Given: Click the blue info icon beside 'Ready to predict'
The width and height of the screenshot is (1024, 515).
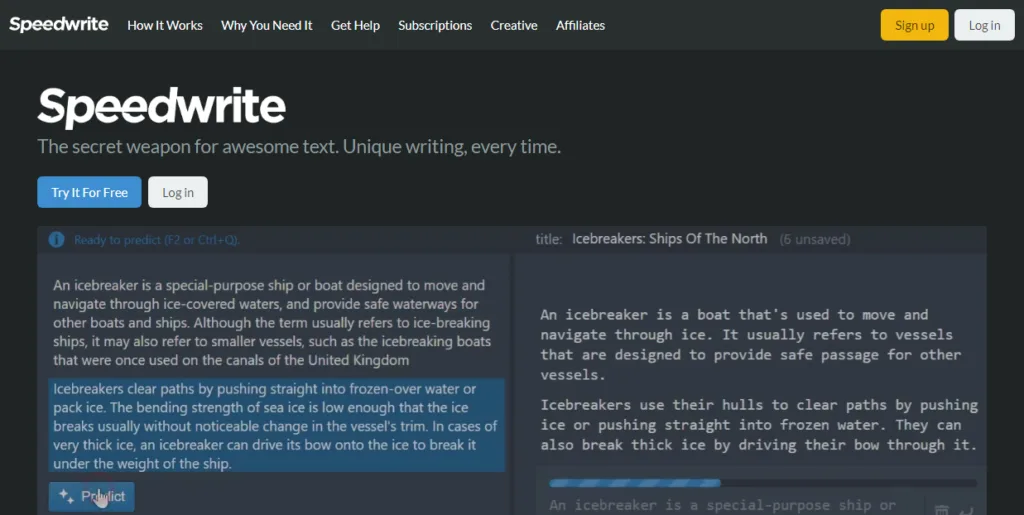Looking at the screenshot, I should pos(56,240).
